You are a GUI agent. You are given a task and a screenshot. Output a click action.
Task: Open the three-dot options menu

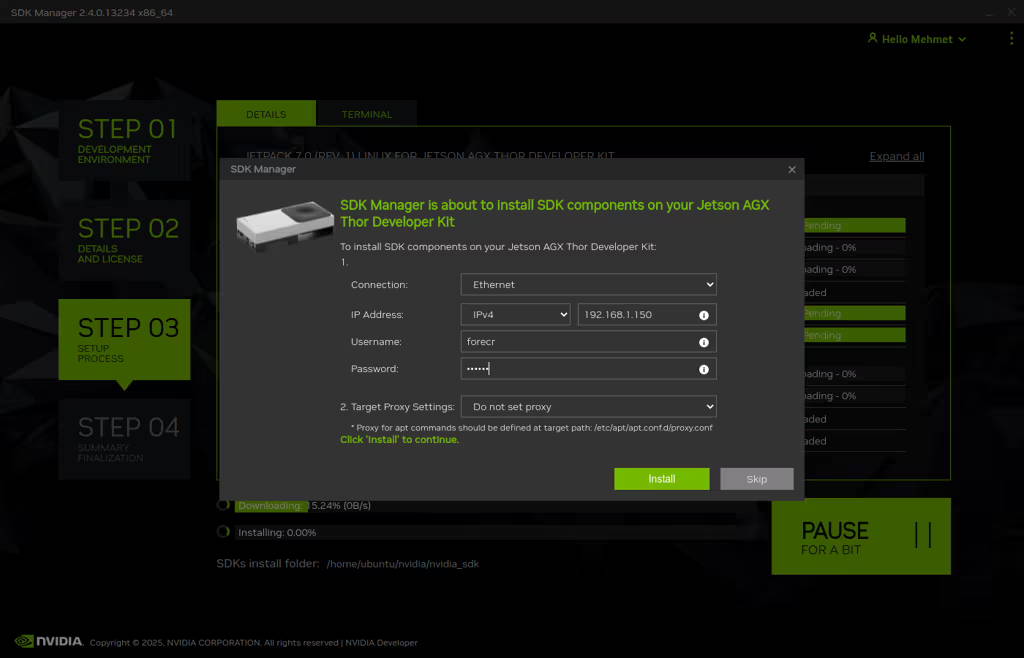1011,39
